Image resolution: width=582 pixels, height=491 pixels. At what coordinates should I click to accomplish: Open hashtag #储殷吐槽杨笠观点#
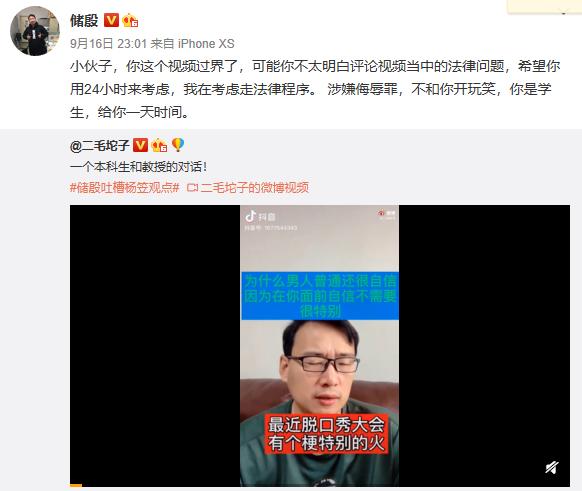coord(125,188)
